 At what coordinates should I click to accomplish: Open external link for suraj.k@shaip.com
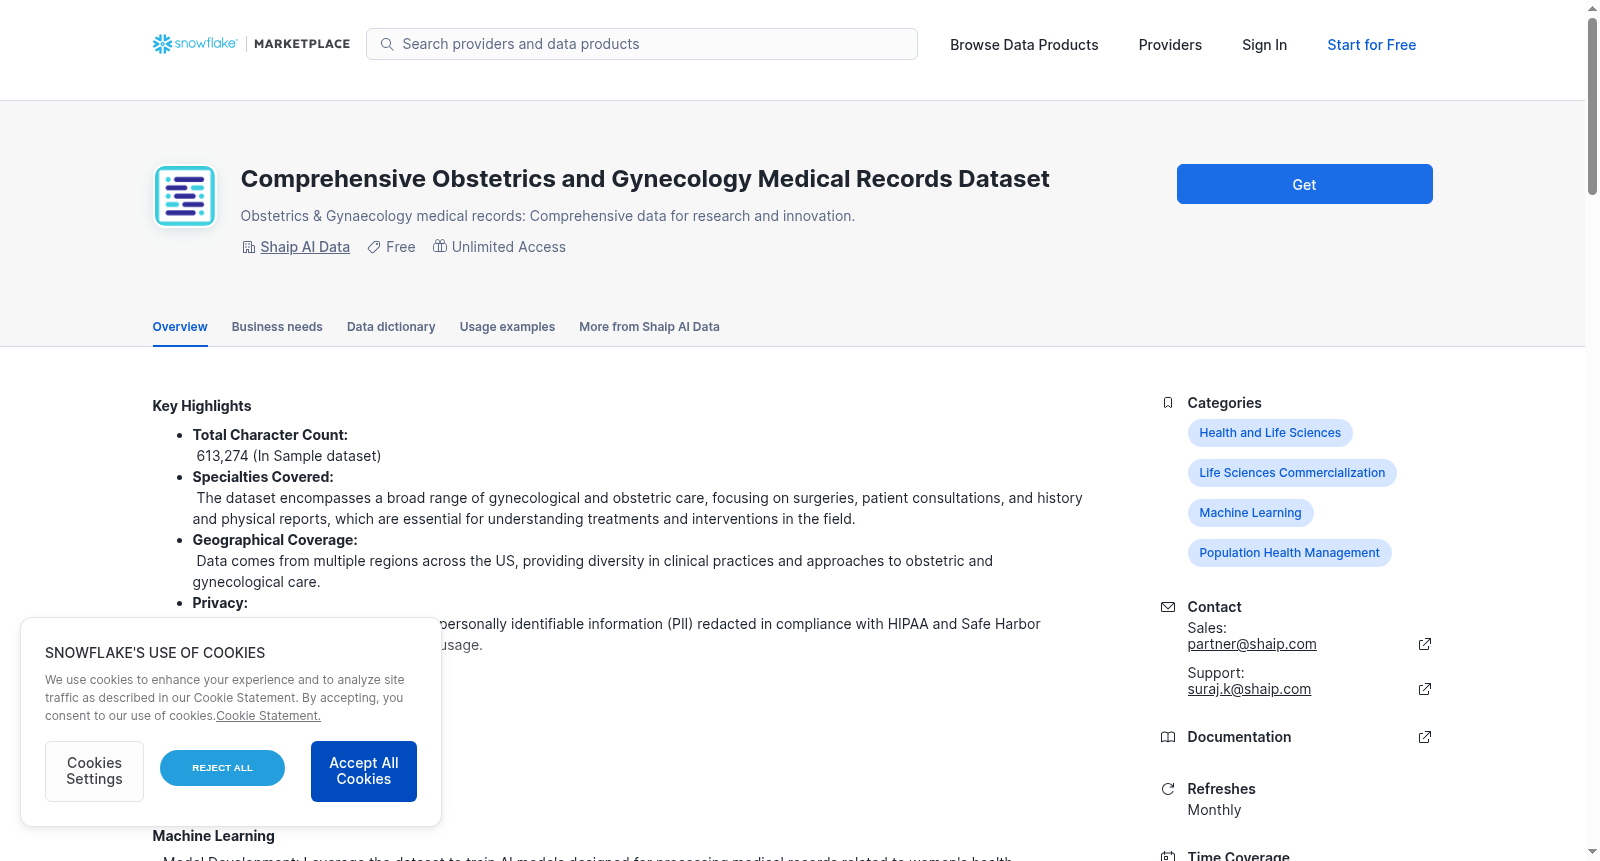(x=1425, y=689)
